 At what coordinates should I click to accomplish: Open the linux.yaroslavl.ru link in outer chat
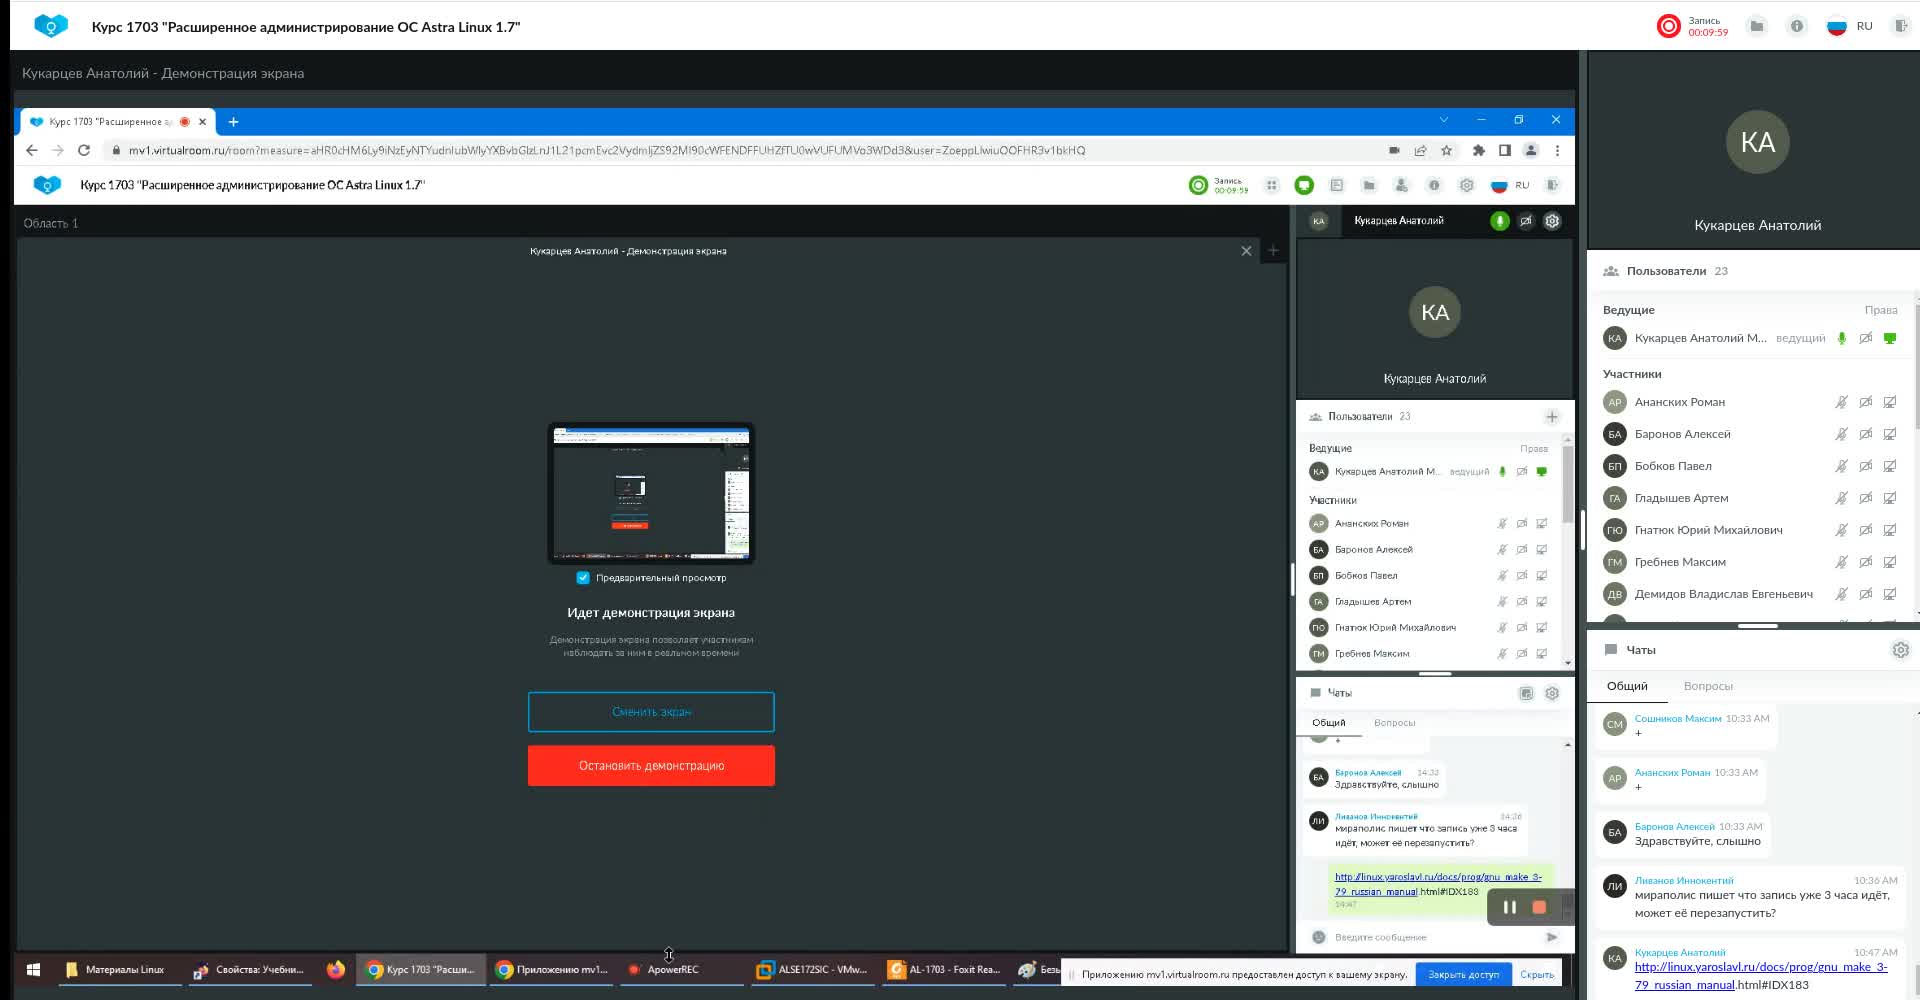(x=1761, y=976)
